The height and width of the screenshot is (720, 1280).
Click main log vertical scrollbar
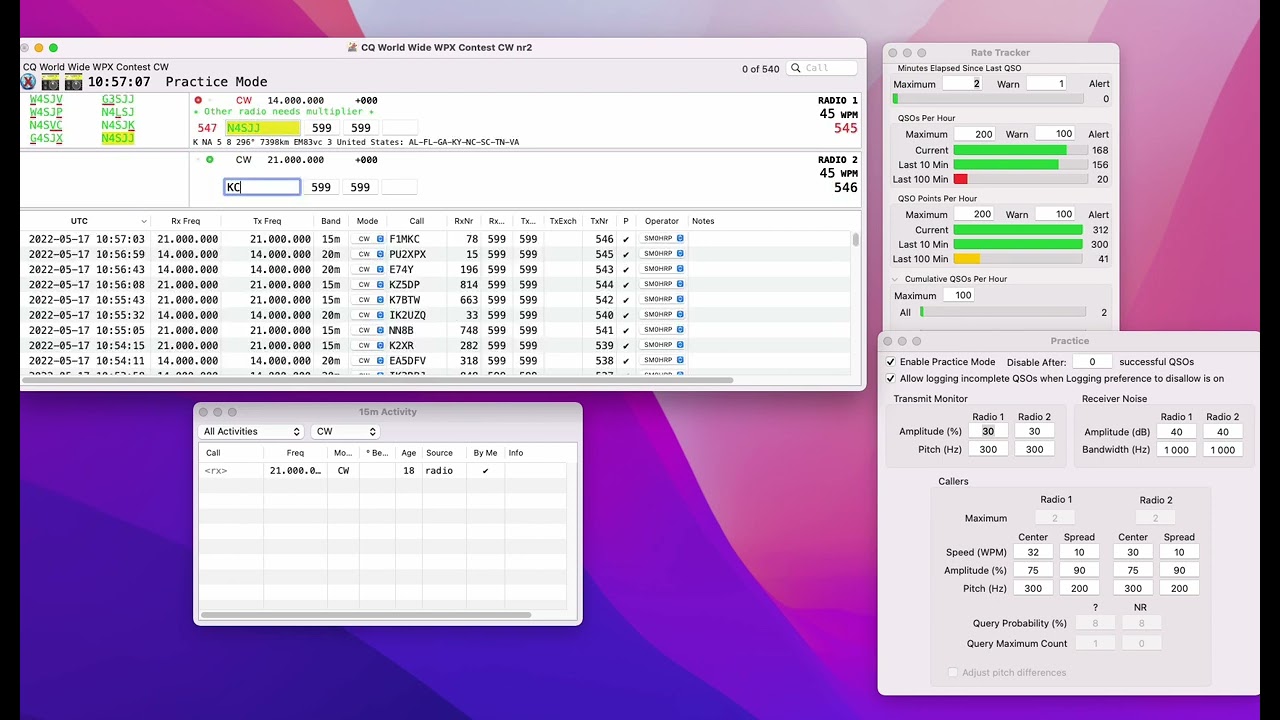[856, 240]
